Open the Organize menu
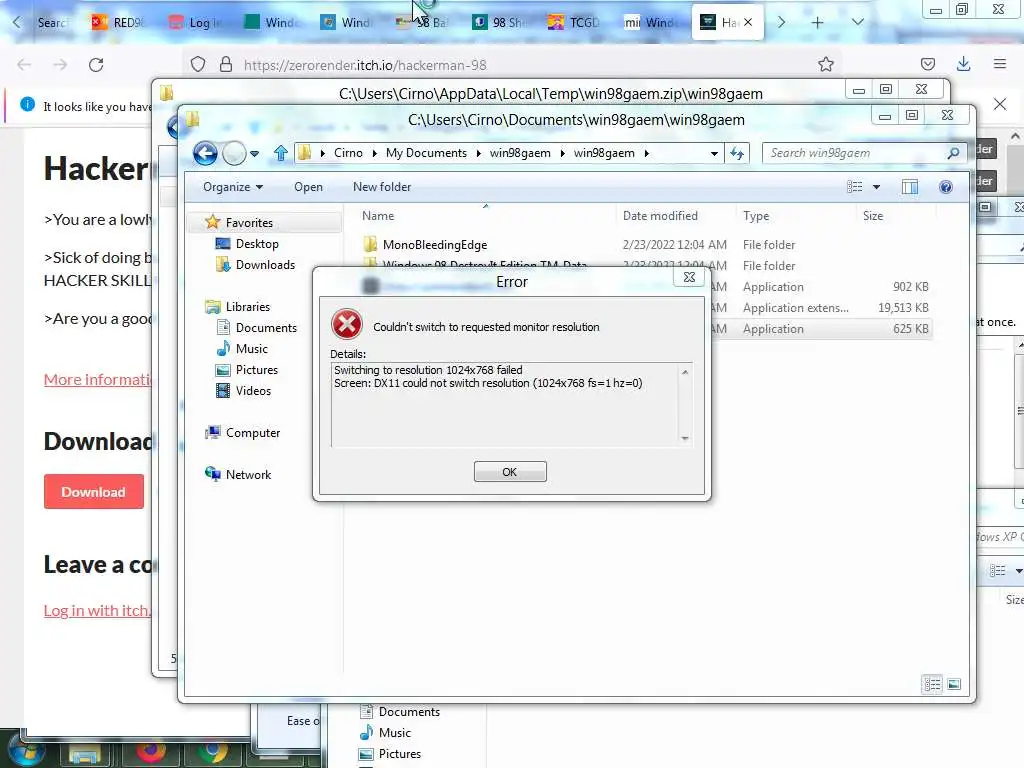The width and height of the screenshot is (1024, 768). pyautogui.click(x=232, y=187)
